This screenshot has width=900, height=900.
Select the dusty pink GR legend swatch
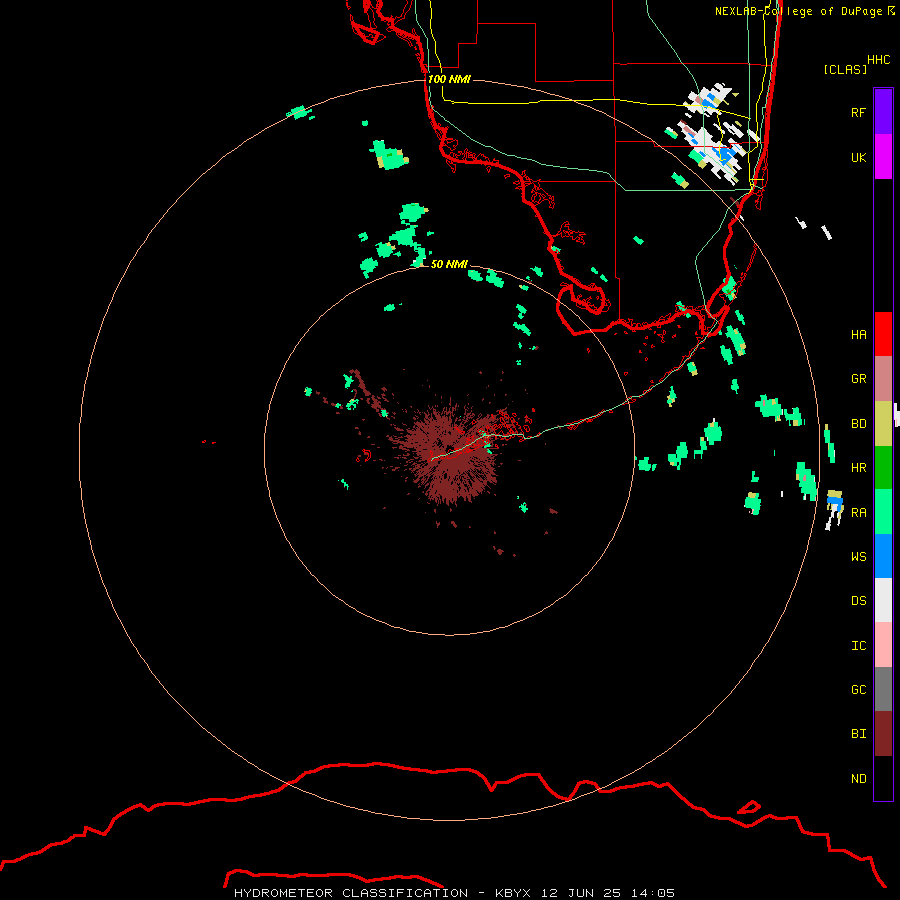883,379
